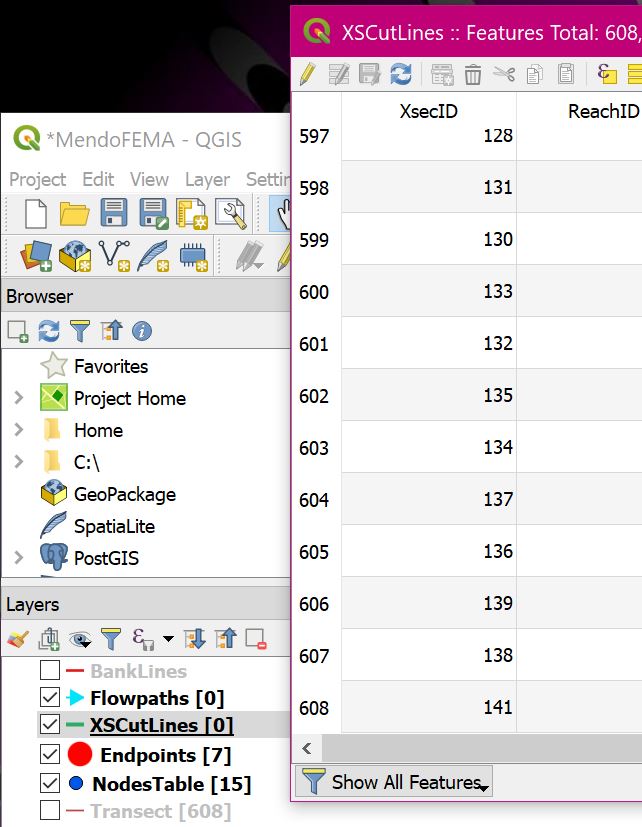
Task: Open View menu
Action: pyautogui.click(x=149, y=179)
